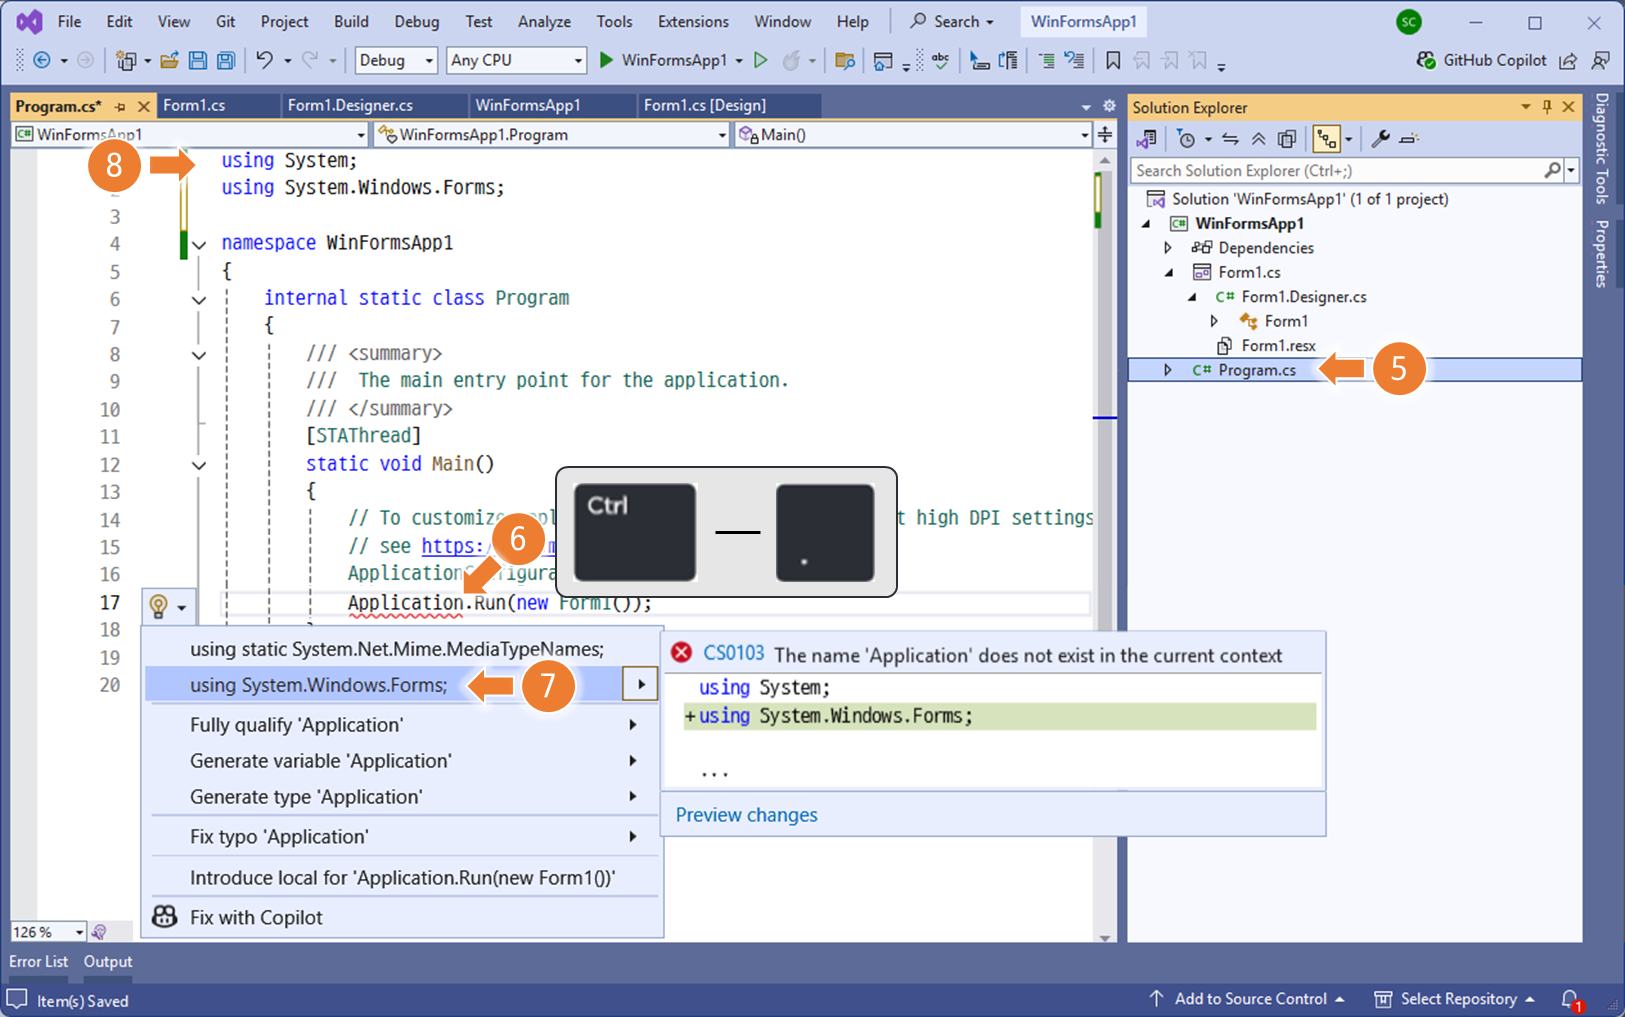Screen dimensions: 1625x1017
Task: Click Sync with Active Document icon
Action: click(1230, 139)
